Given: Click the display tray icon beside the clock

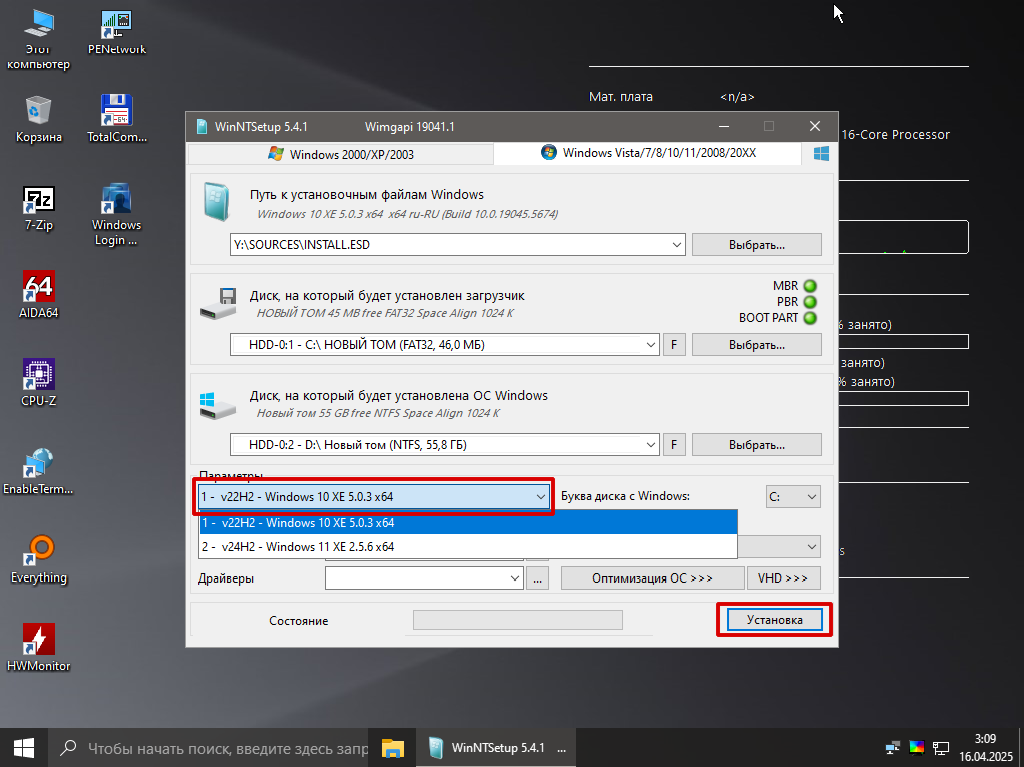Looking at the screenshot, I should coord(941,747).
